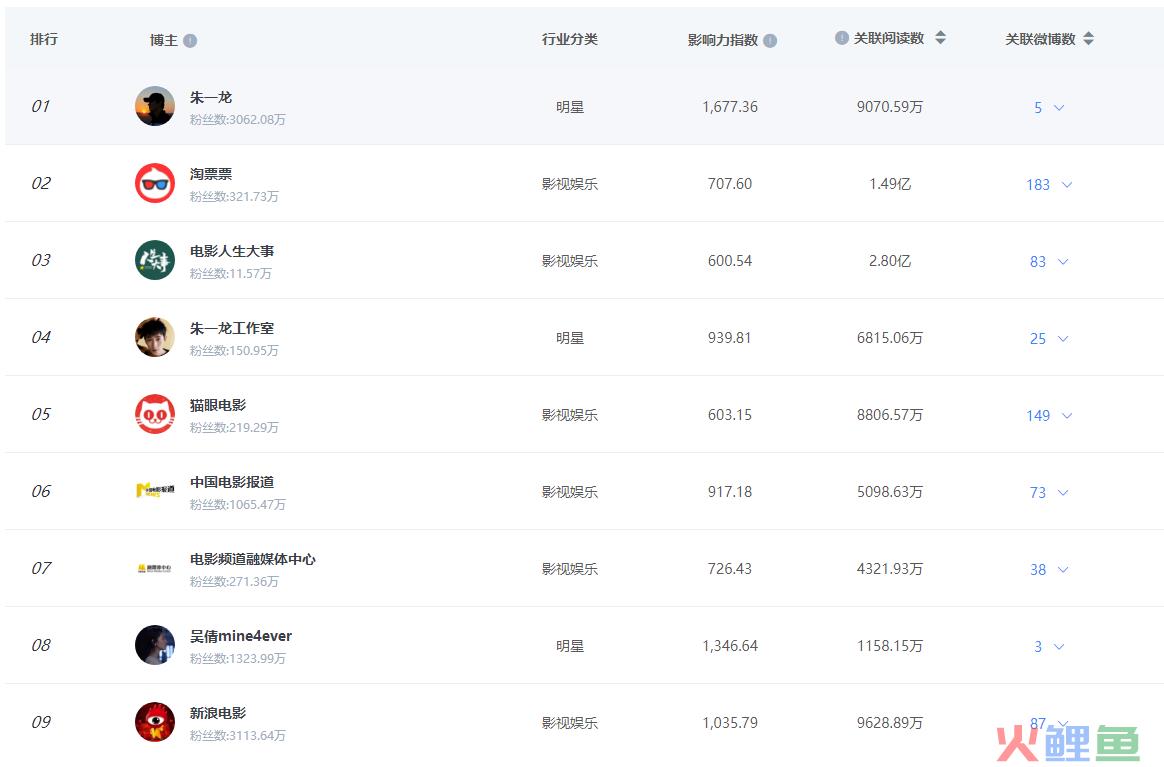Open 吴倩mine4ever avatar photo
This screenshot has height=767, width=1164.
point(155,645)
